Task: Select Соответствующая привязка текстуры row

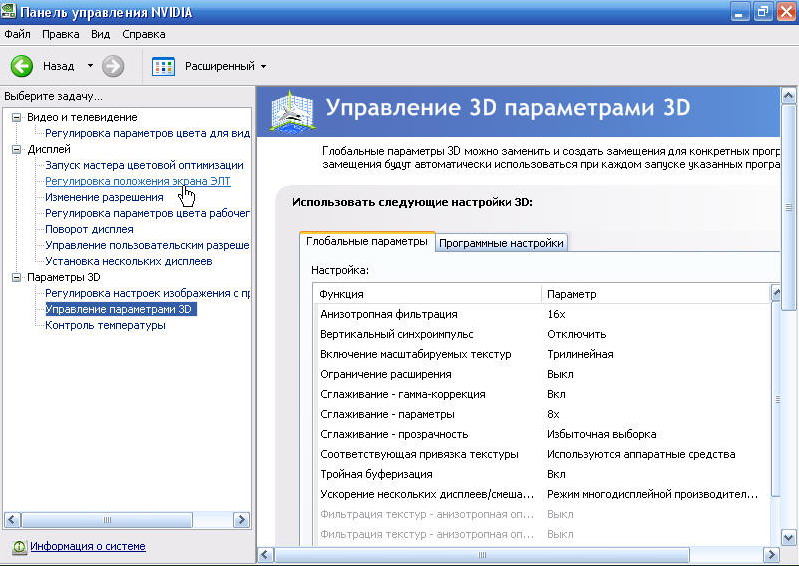Action: (543, 454)
